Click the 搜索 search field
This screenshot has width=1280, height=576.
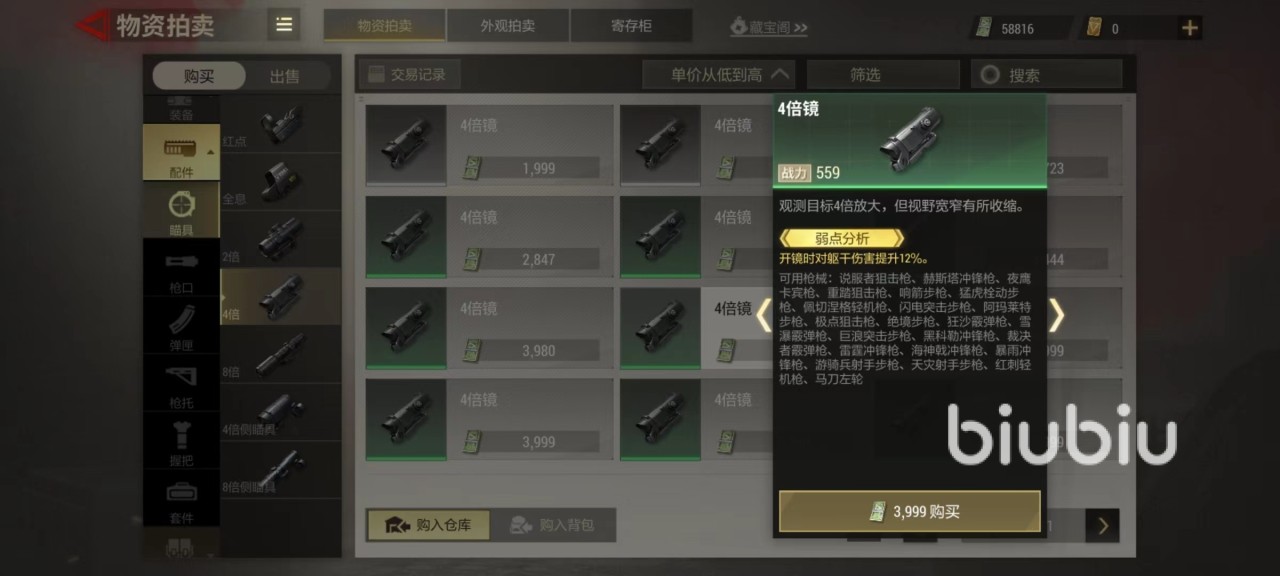coord(1046,74)
